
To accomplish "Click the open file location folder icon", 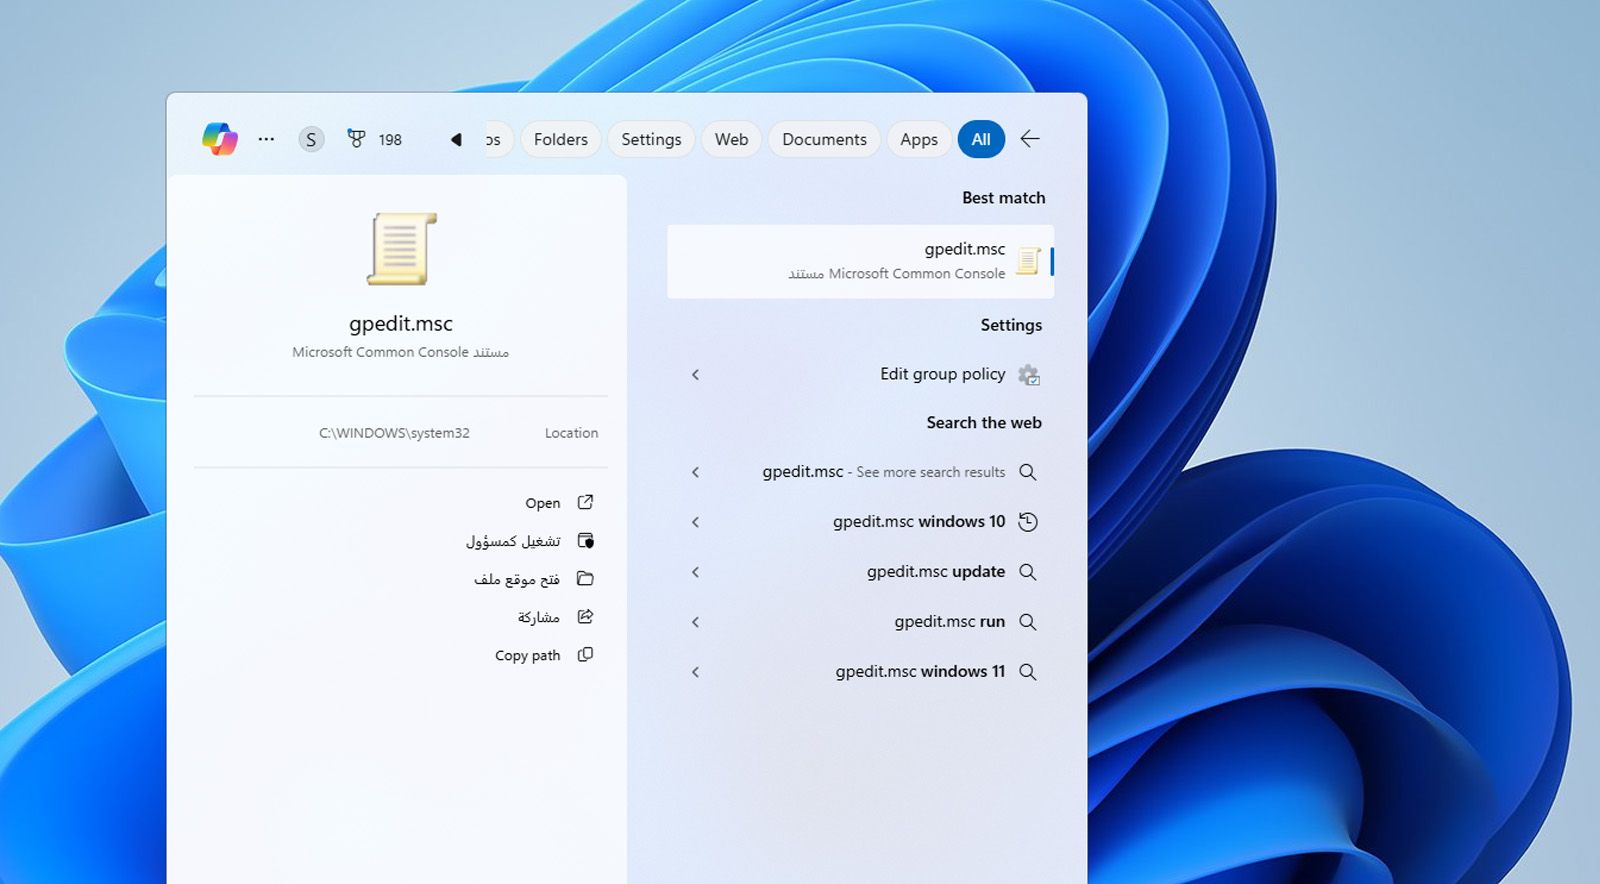I will point(586,579).
